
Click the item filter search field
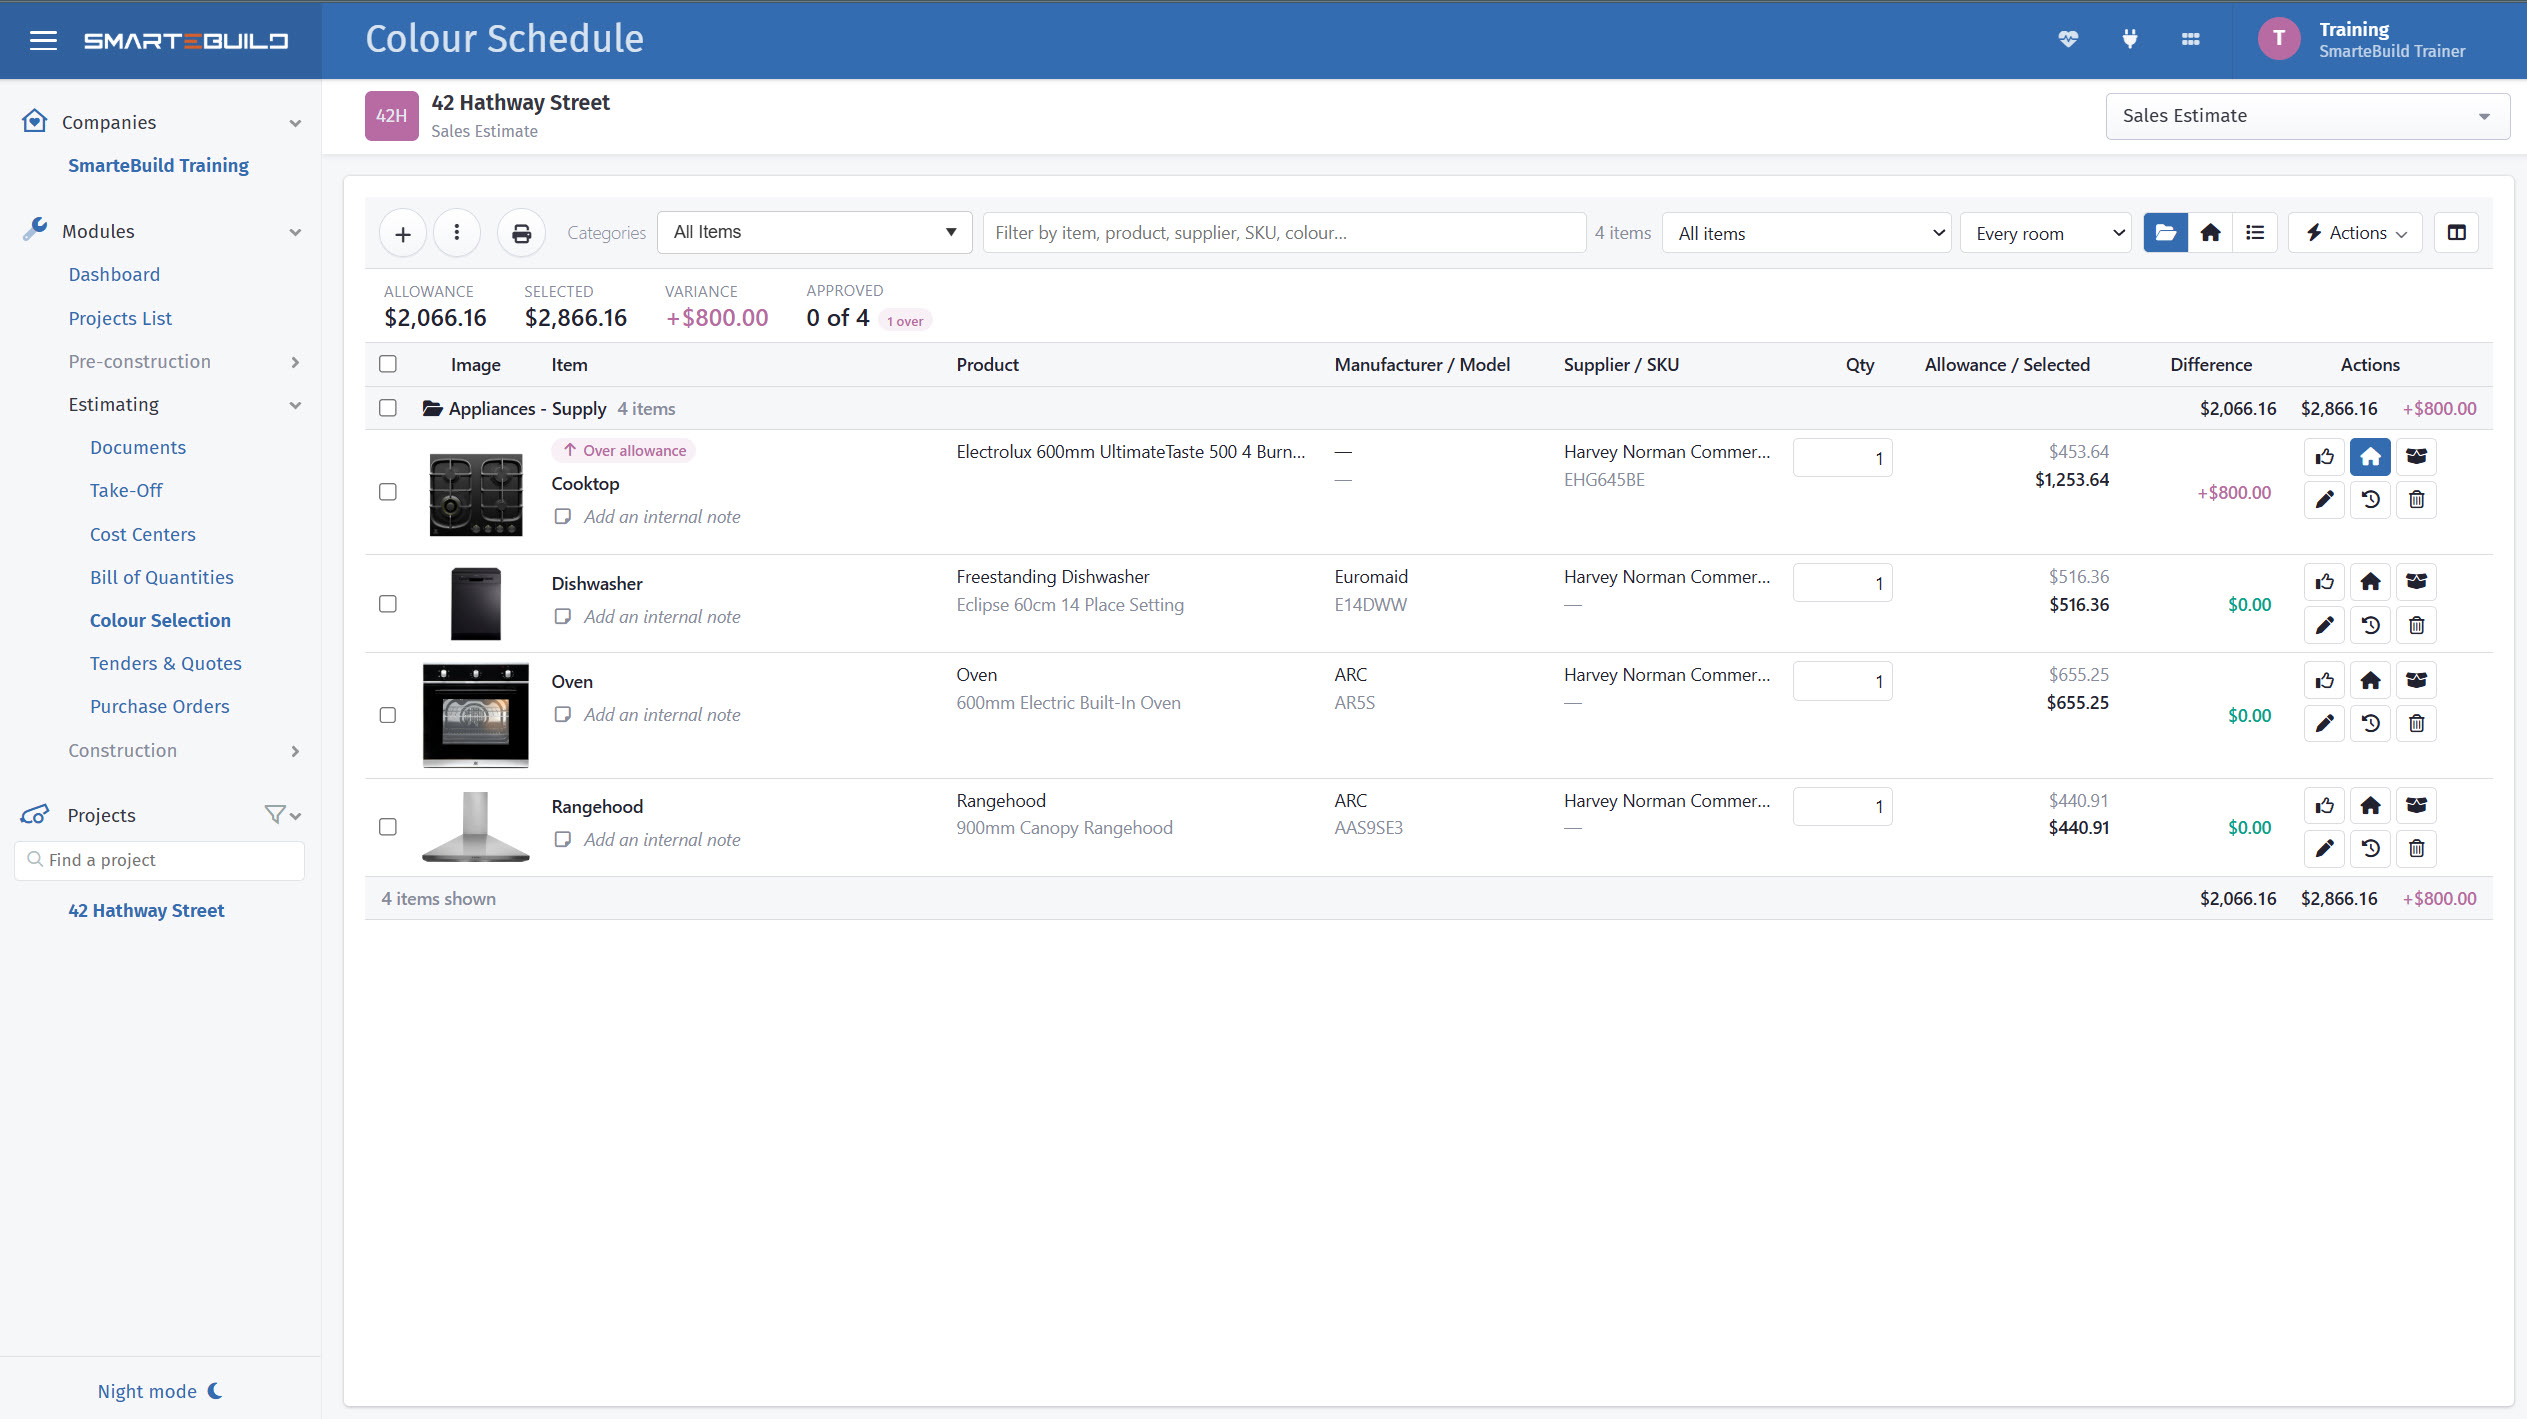pyautogui.click(x=1284, y=233)
